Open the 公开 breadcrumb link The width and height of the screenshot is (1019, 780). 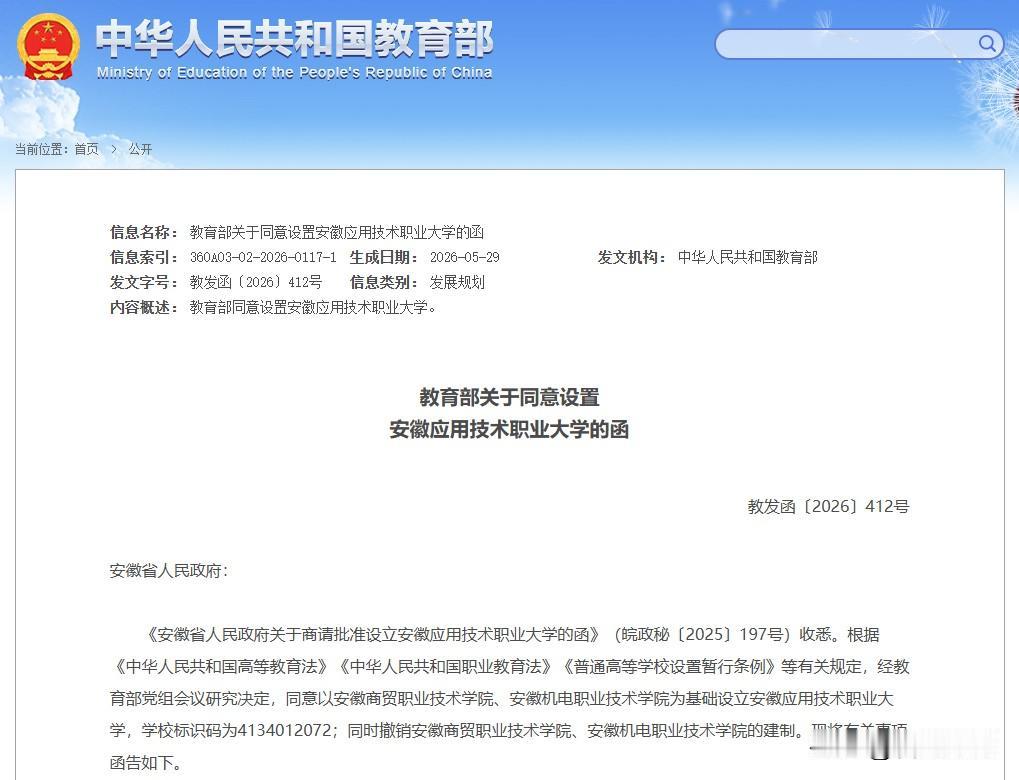[140, 150]
